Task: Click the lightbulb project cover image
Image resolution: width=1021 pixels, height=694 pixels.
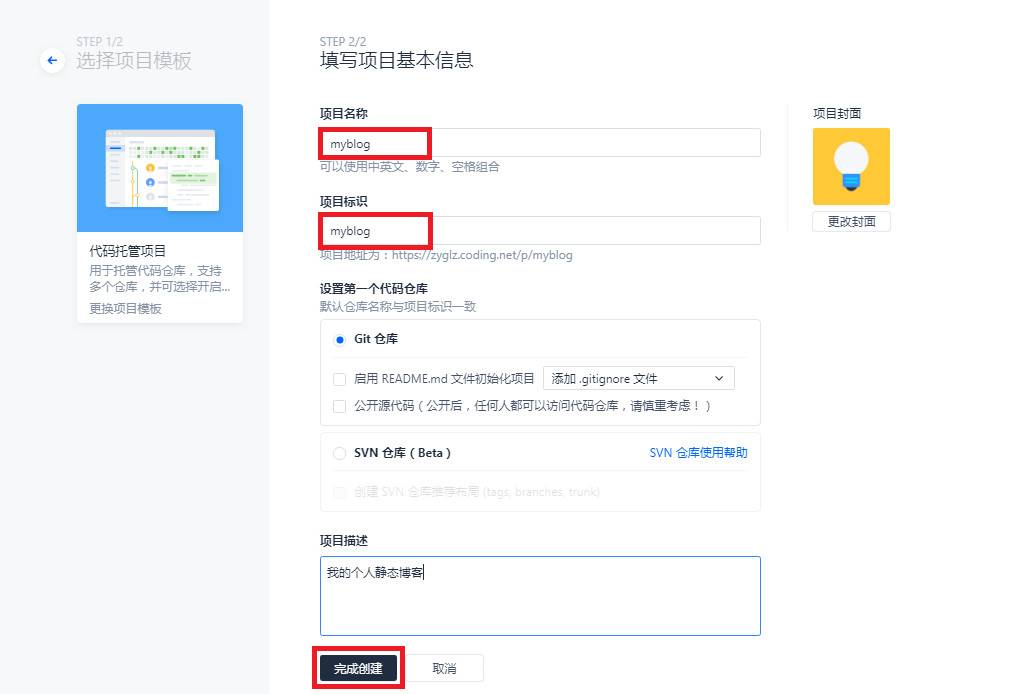Action: tap(851, 167)
